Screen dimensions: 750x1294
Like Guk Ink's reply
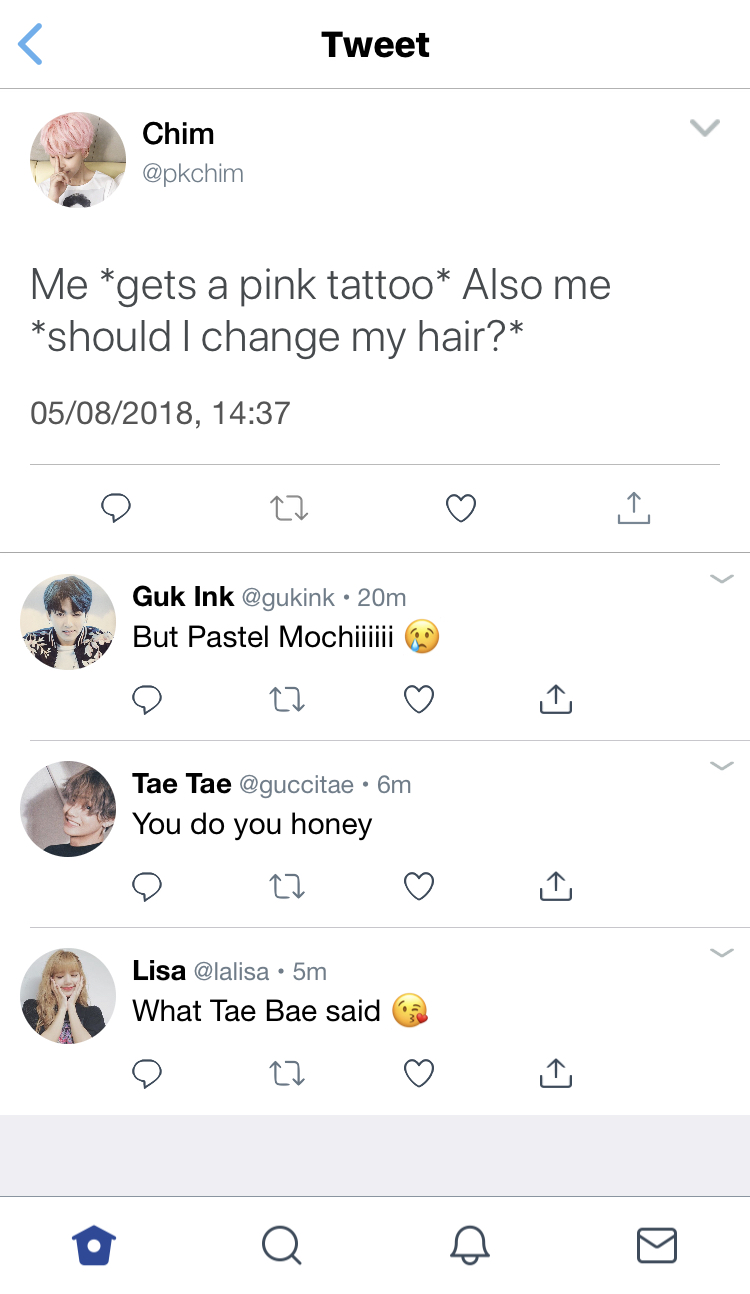pyautogui.click(x=419, y=700)
